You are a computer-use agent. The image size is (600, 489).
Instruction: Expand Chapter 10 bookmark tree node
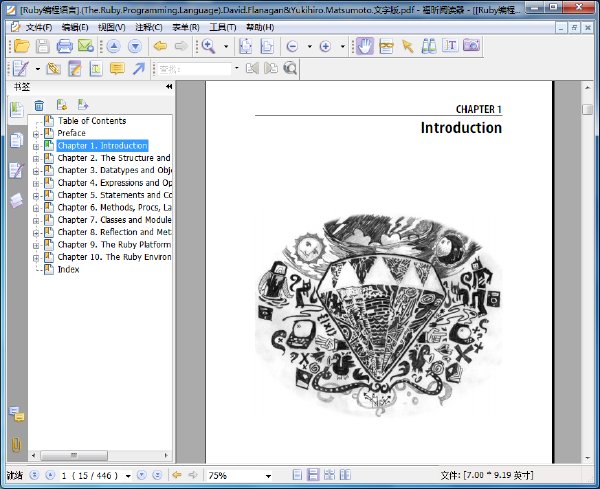point(36,258)
